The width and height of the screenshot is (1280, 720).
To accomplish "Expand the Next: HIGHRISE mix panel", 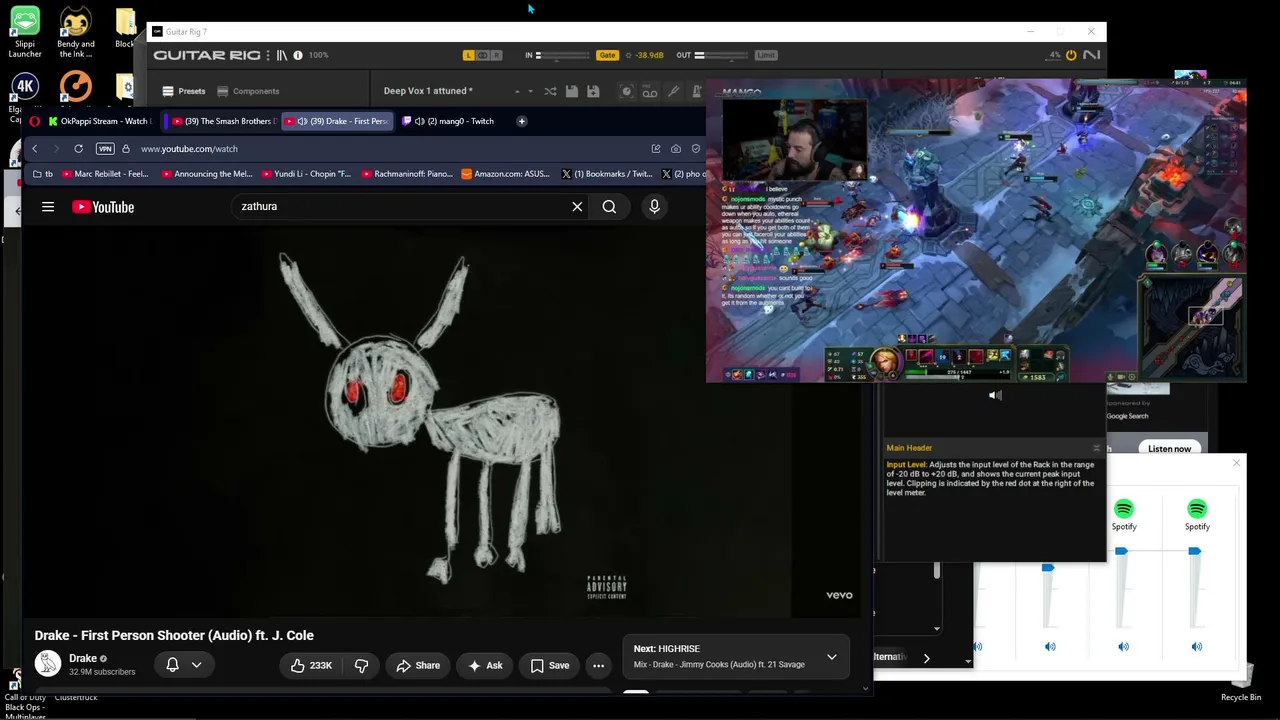I will pos(831,657).
